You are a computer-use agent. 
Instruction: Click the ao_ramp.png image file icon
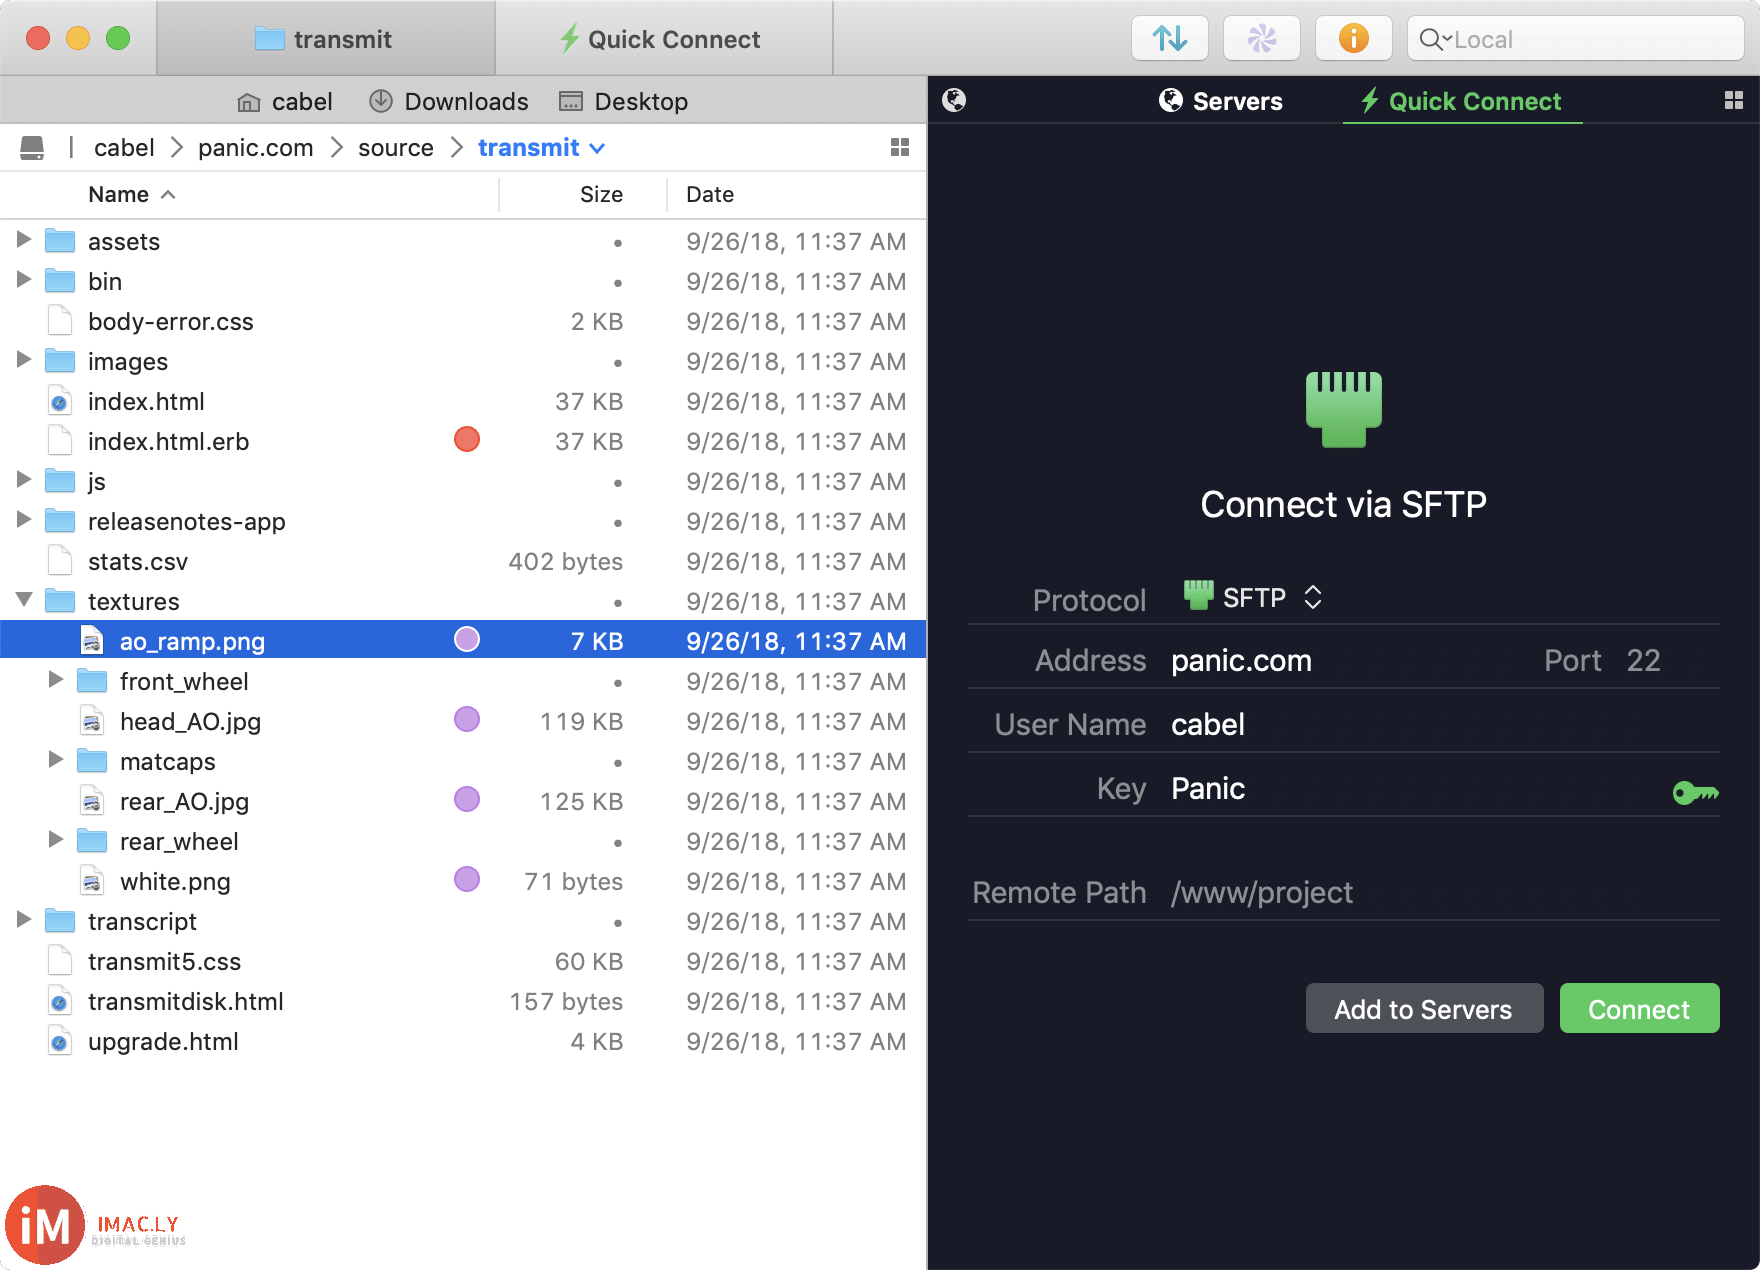pos(92,641)
